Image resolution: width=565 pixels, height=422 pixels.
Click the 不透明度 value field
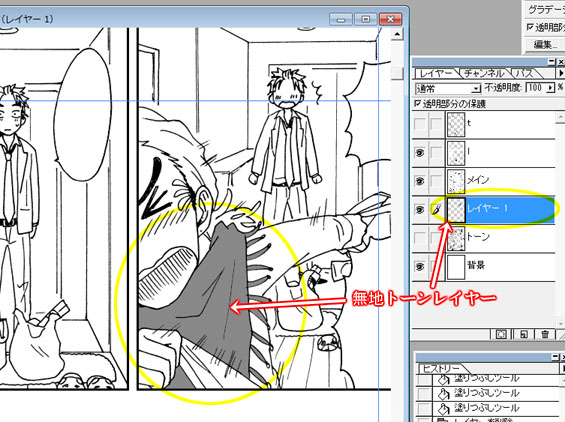536,88
